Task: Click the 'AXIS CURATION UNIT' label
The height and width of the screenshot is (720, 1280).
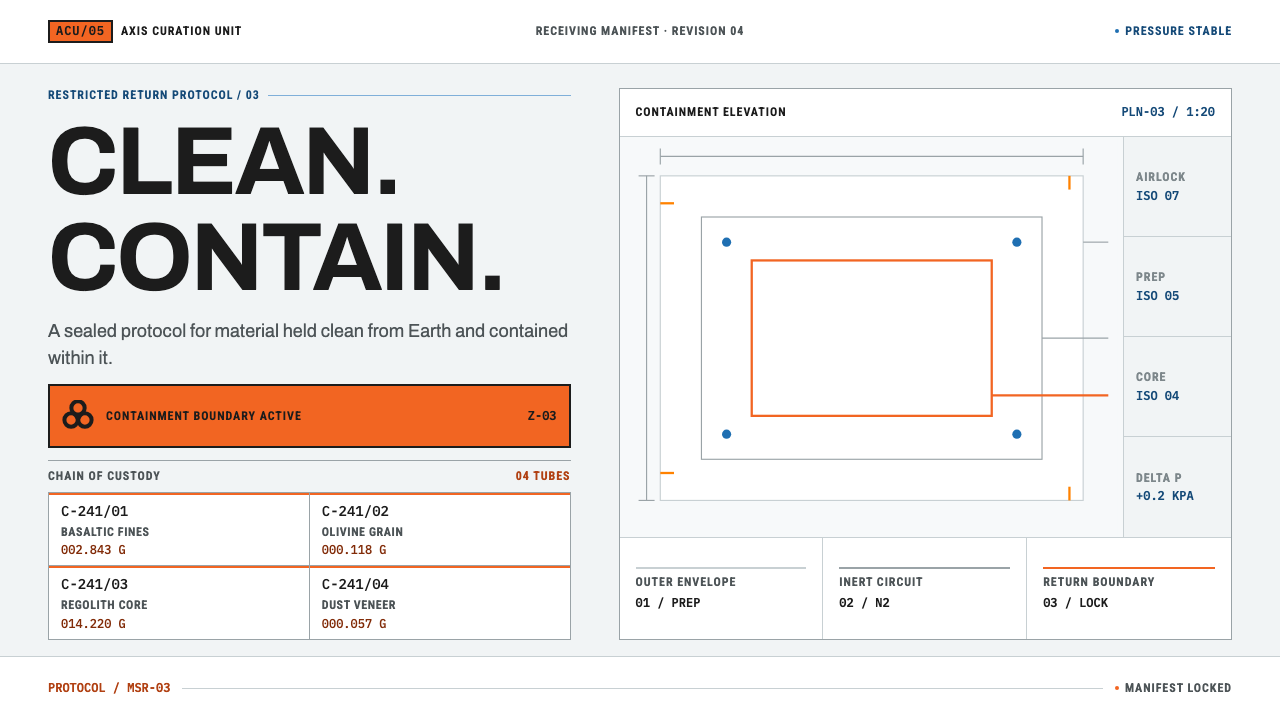Action: tap(181, 31)
